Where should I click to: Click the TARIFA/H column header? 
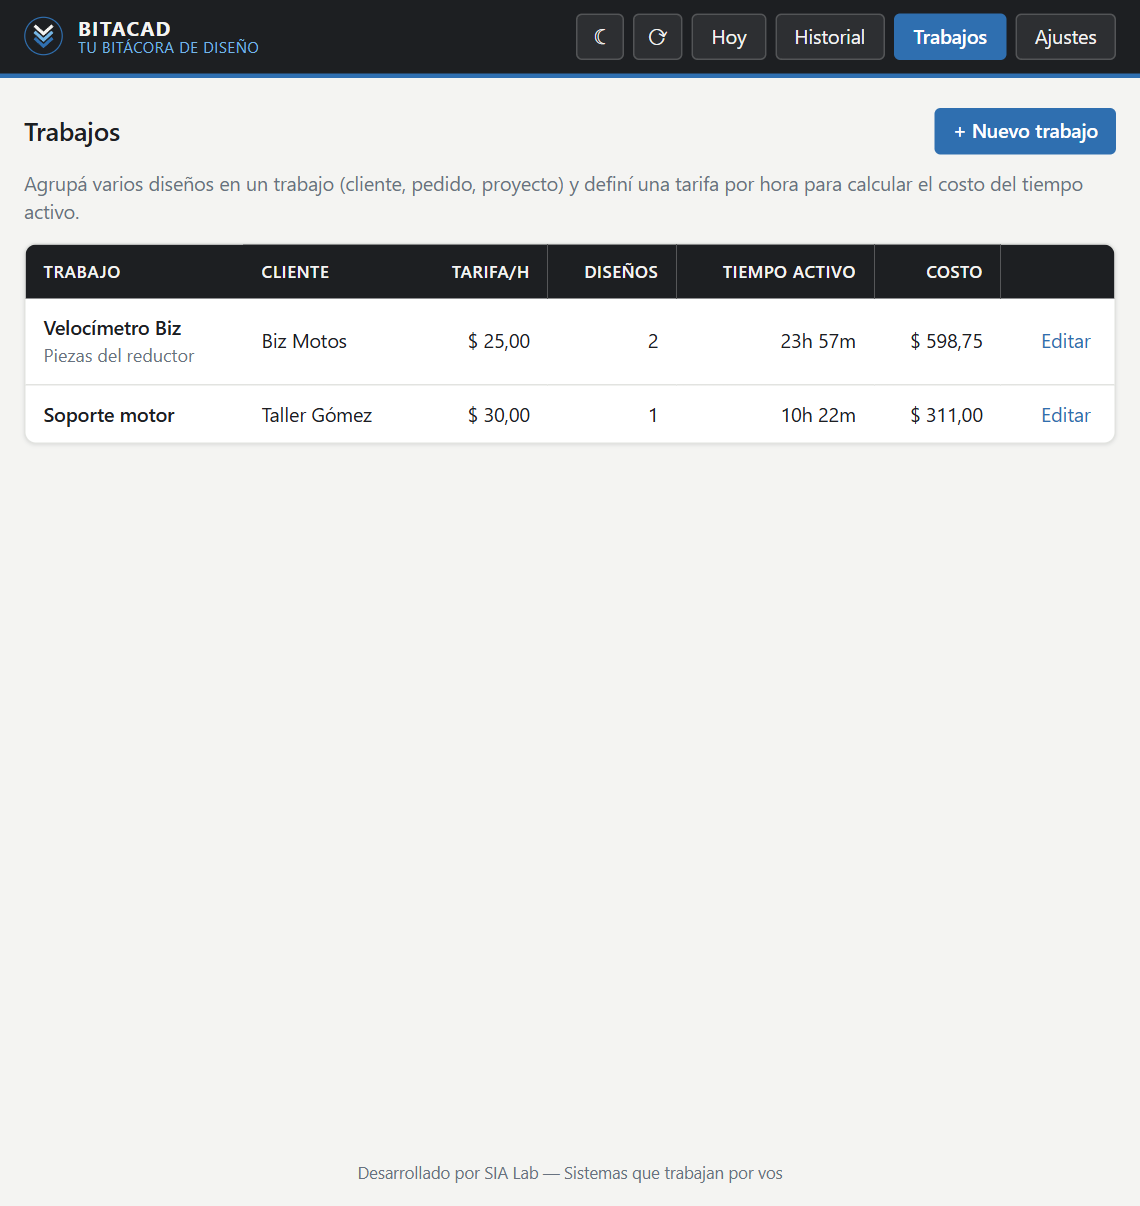coord(490,272)
